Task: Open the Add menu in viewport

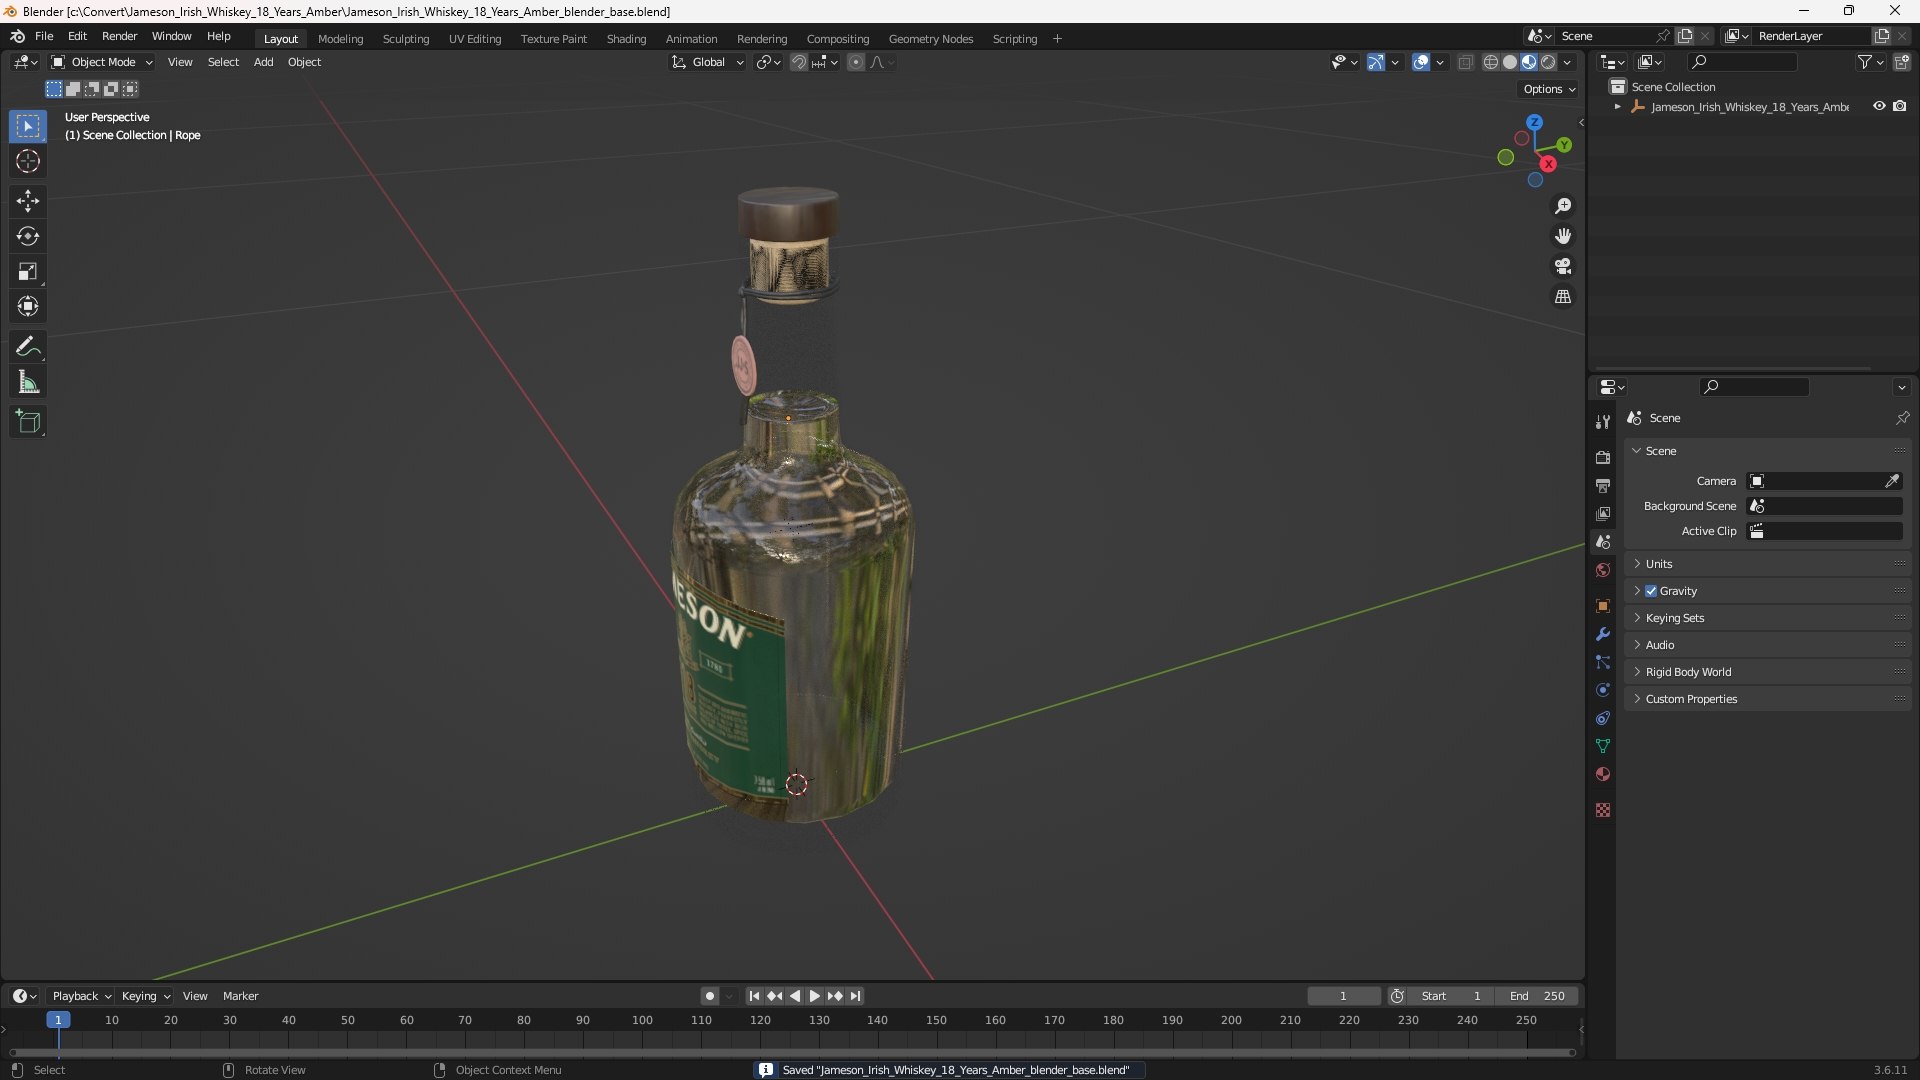Action: pos(263,62)
